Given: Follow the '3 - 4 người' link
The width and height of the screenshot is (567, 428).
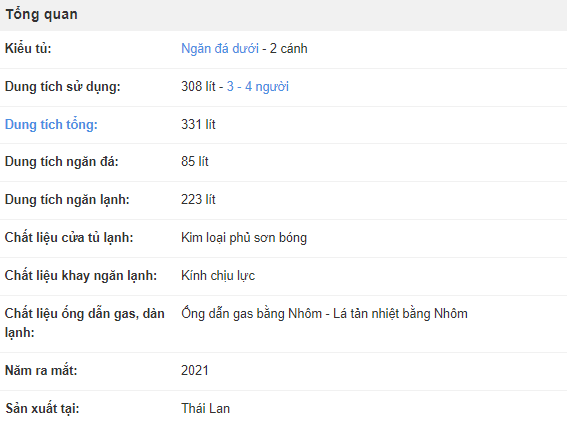Looking at the screenshot, I should [x=257, y=86].
